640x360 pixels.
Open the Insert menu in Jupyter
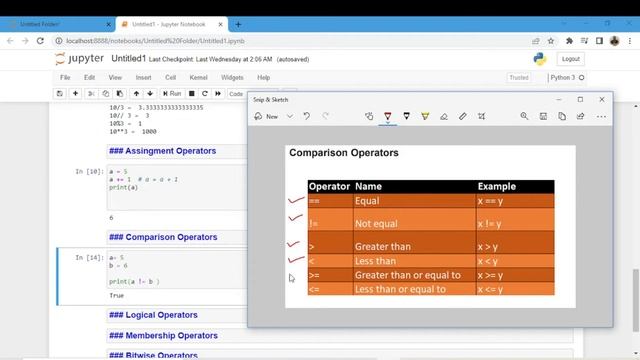(x=143, y=78)
